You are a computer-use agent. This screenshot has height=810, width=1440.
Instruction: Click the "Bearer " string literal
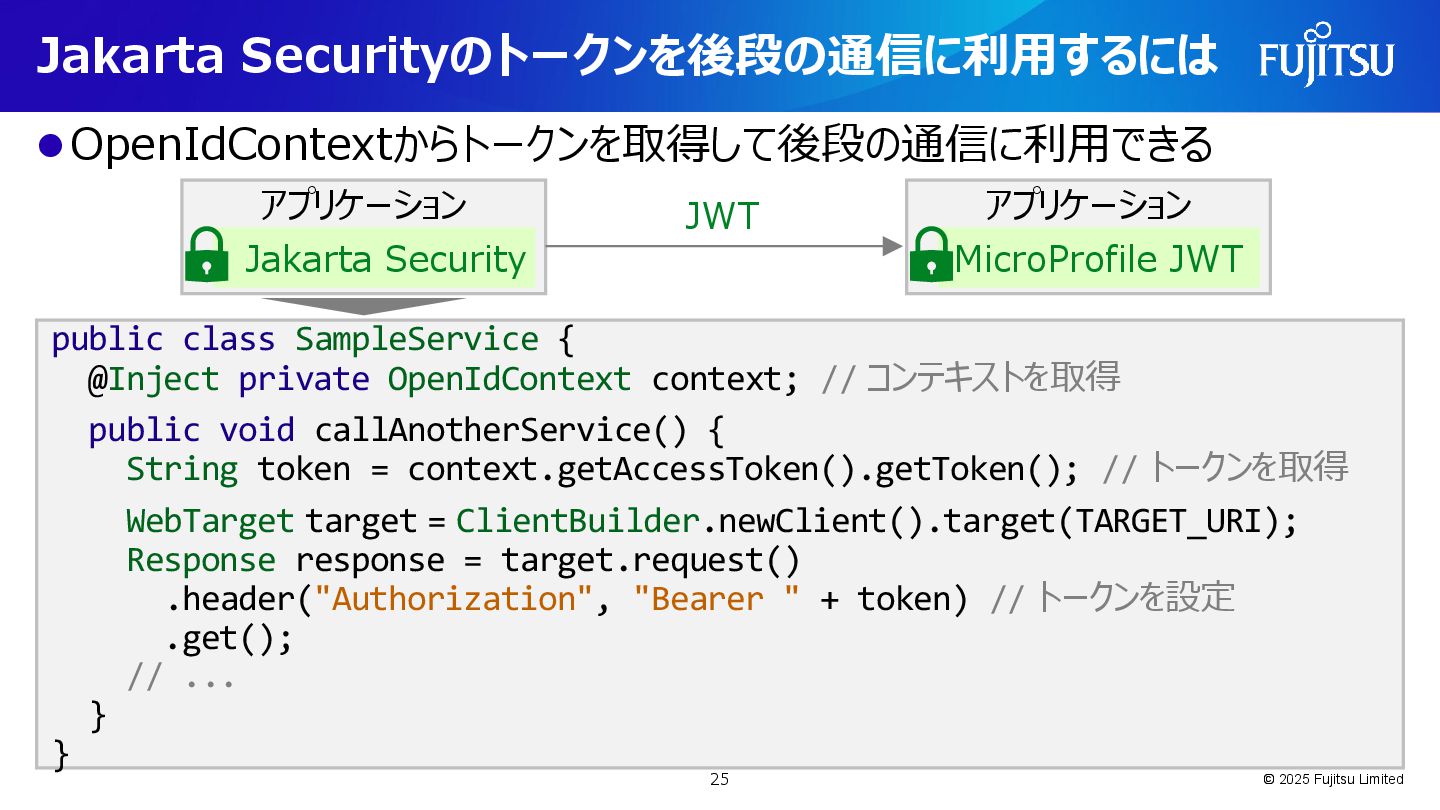click(x=716, y=598)
